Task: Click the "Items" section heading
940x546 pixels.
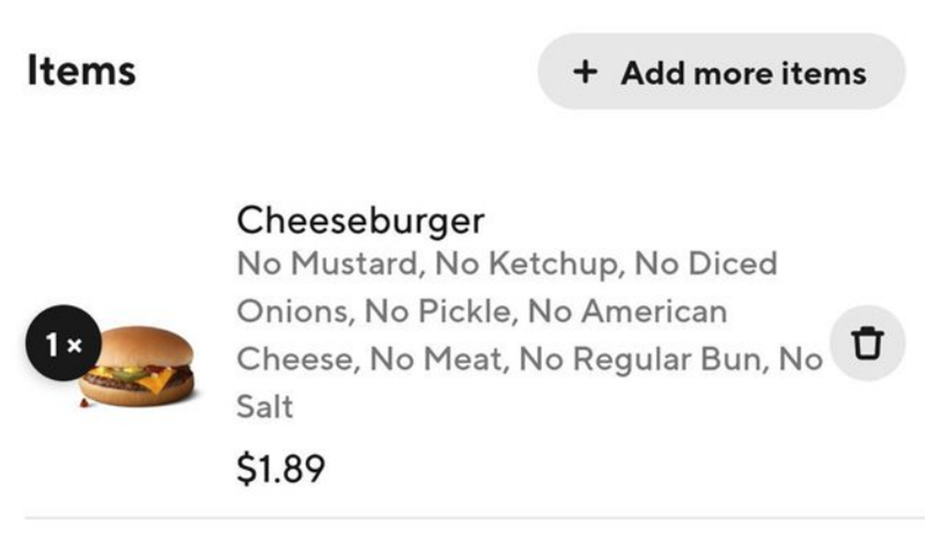Action: (x=81, y=71)
